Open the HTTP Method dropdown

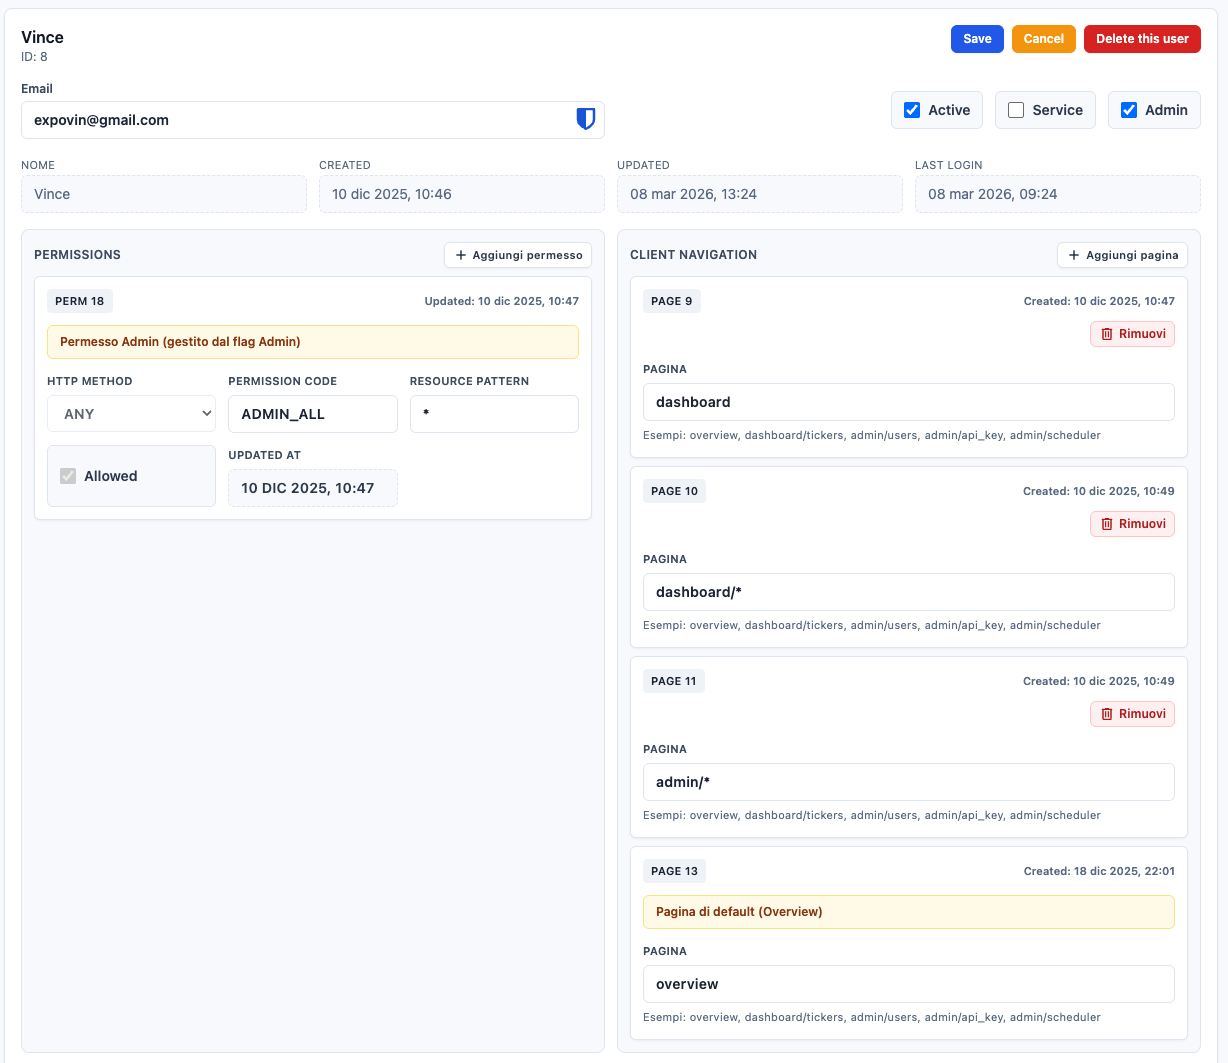[x=132, y=414]
